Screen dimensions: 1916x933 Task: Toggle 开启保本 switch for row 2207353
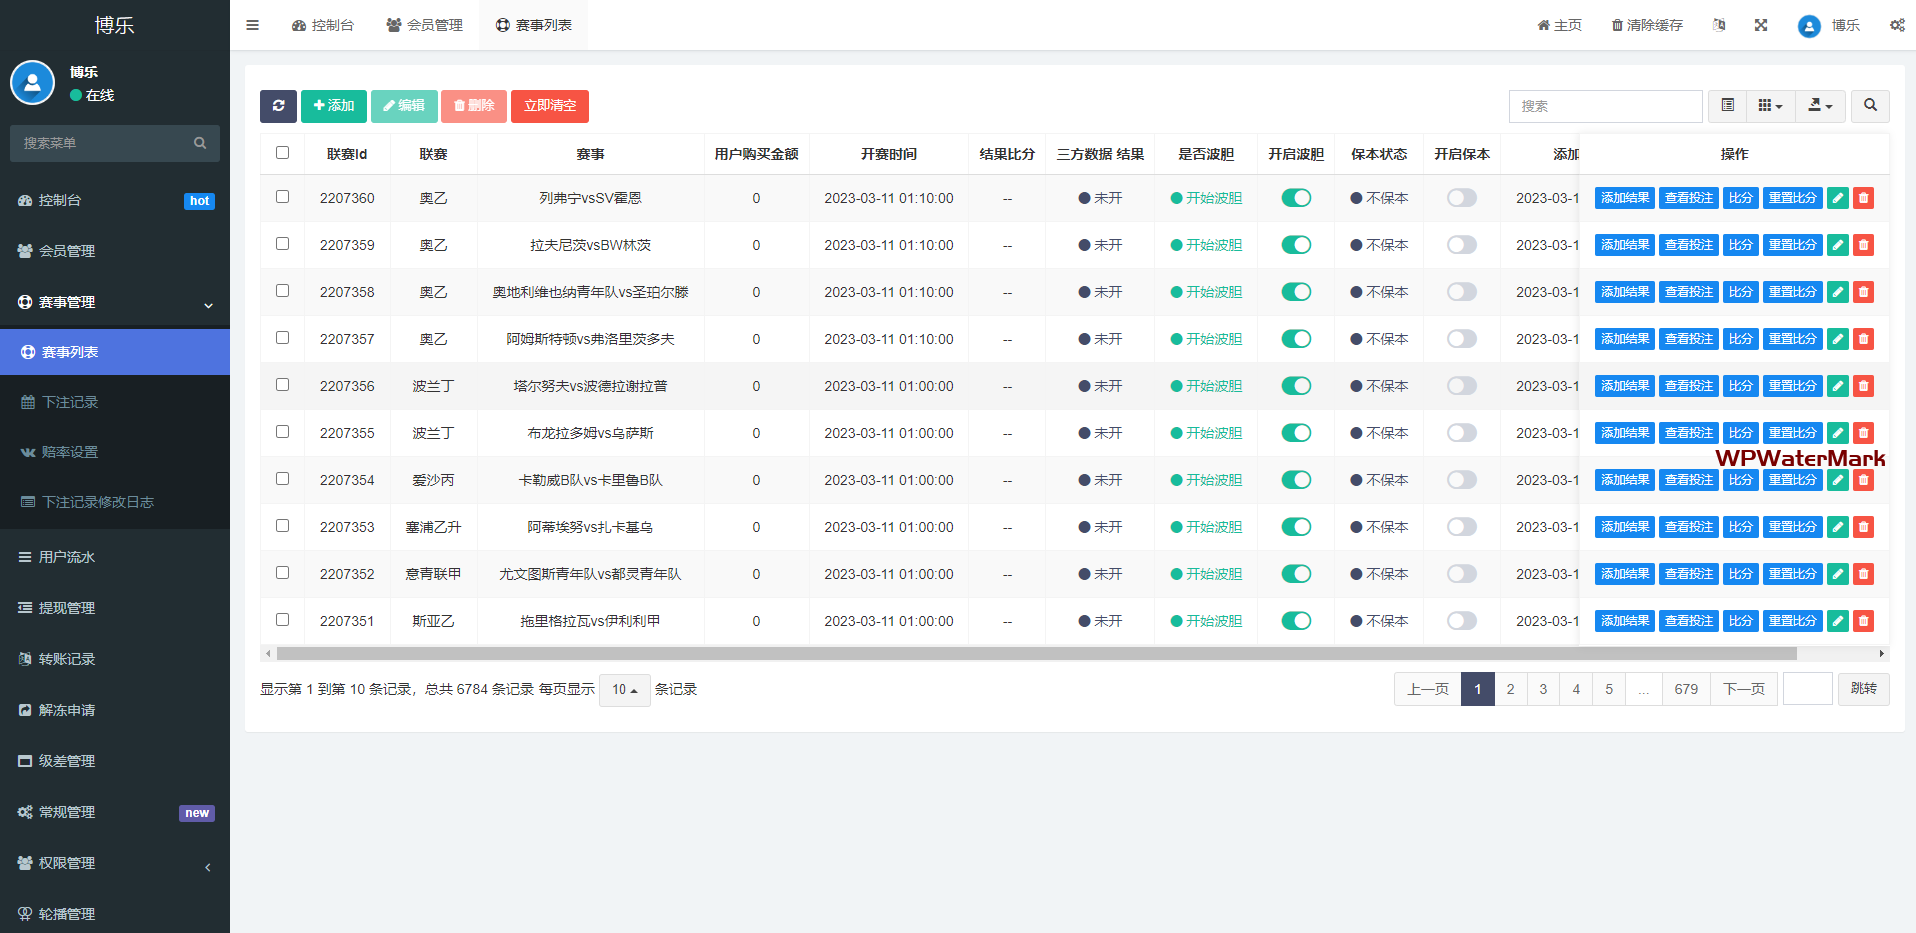coord(1462,527)
